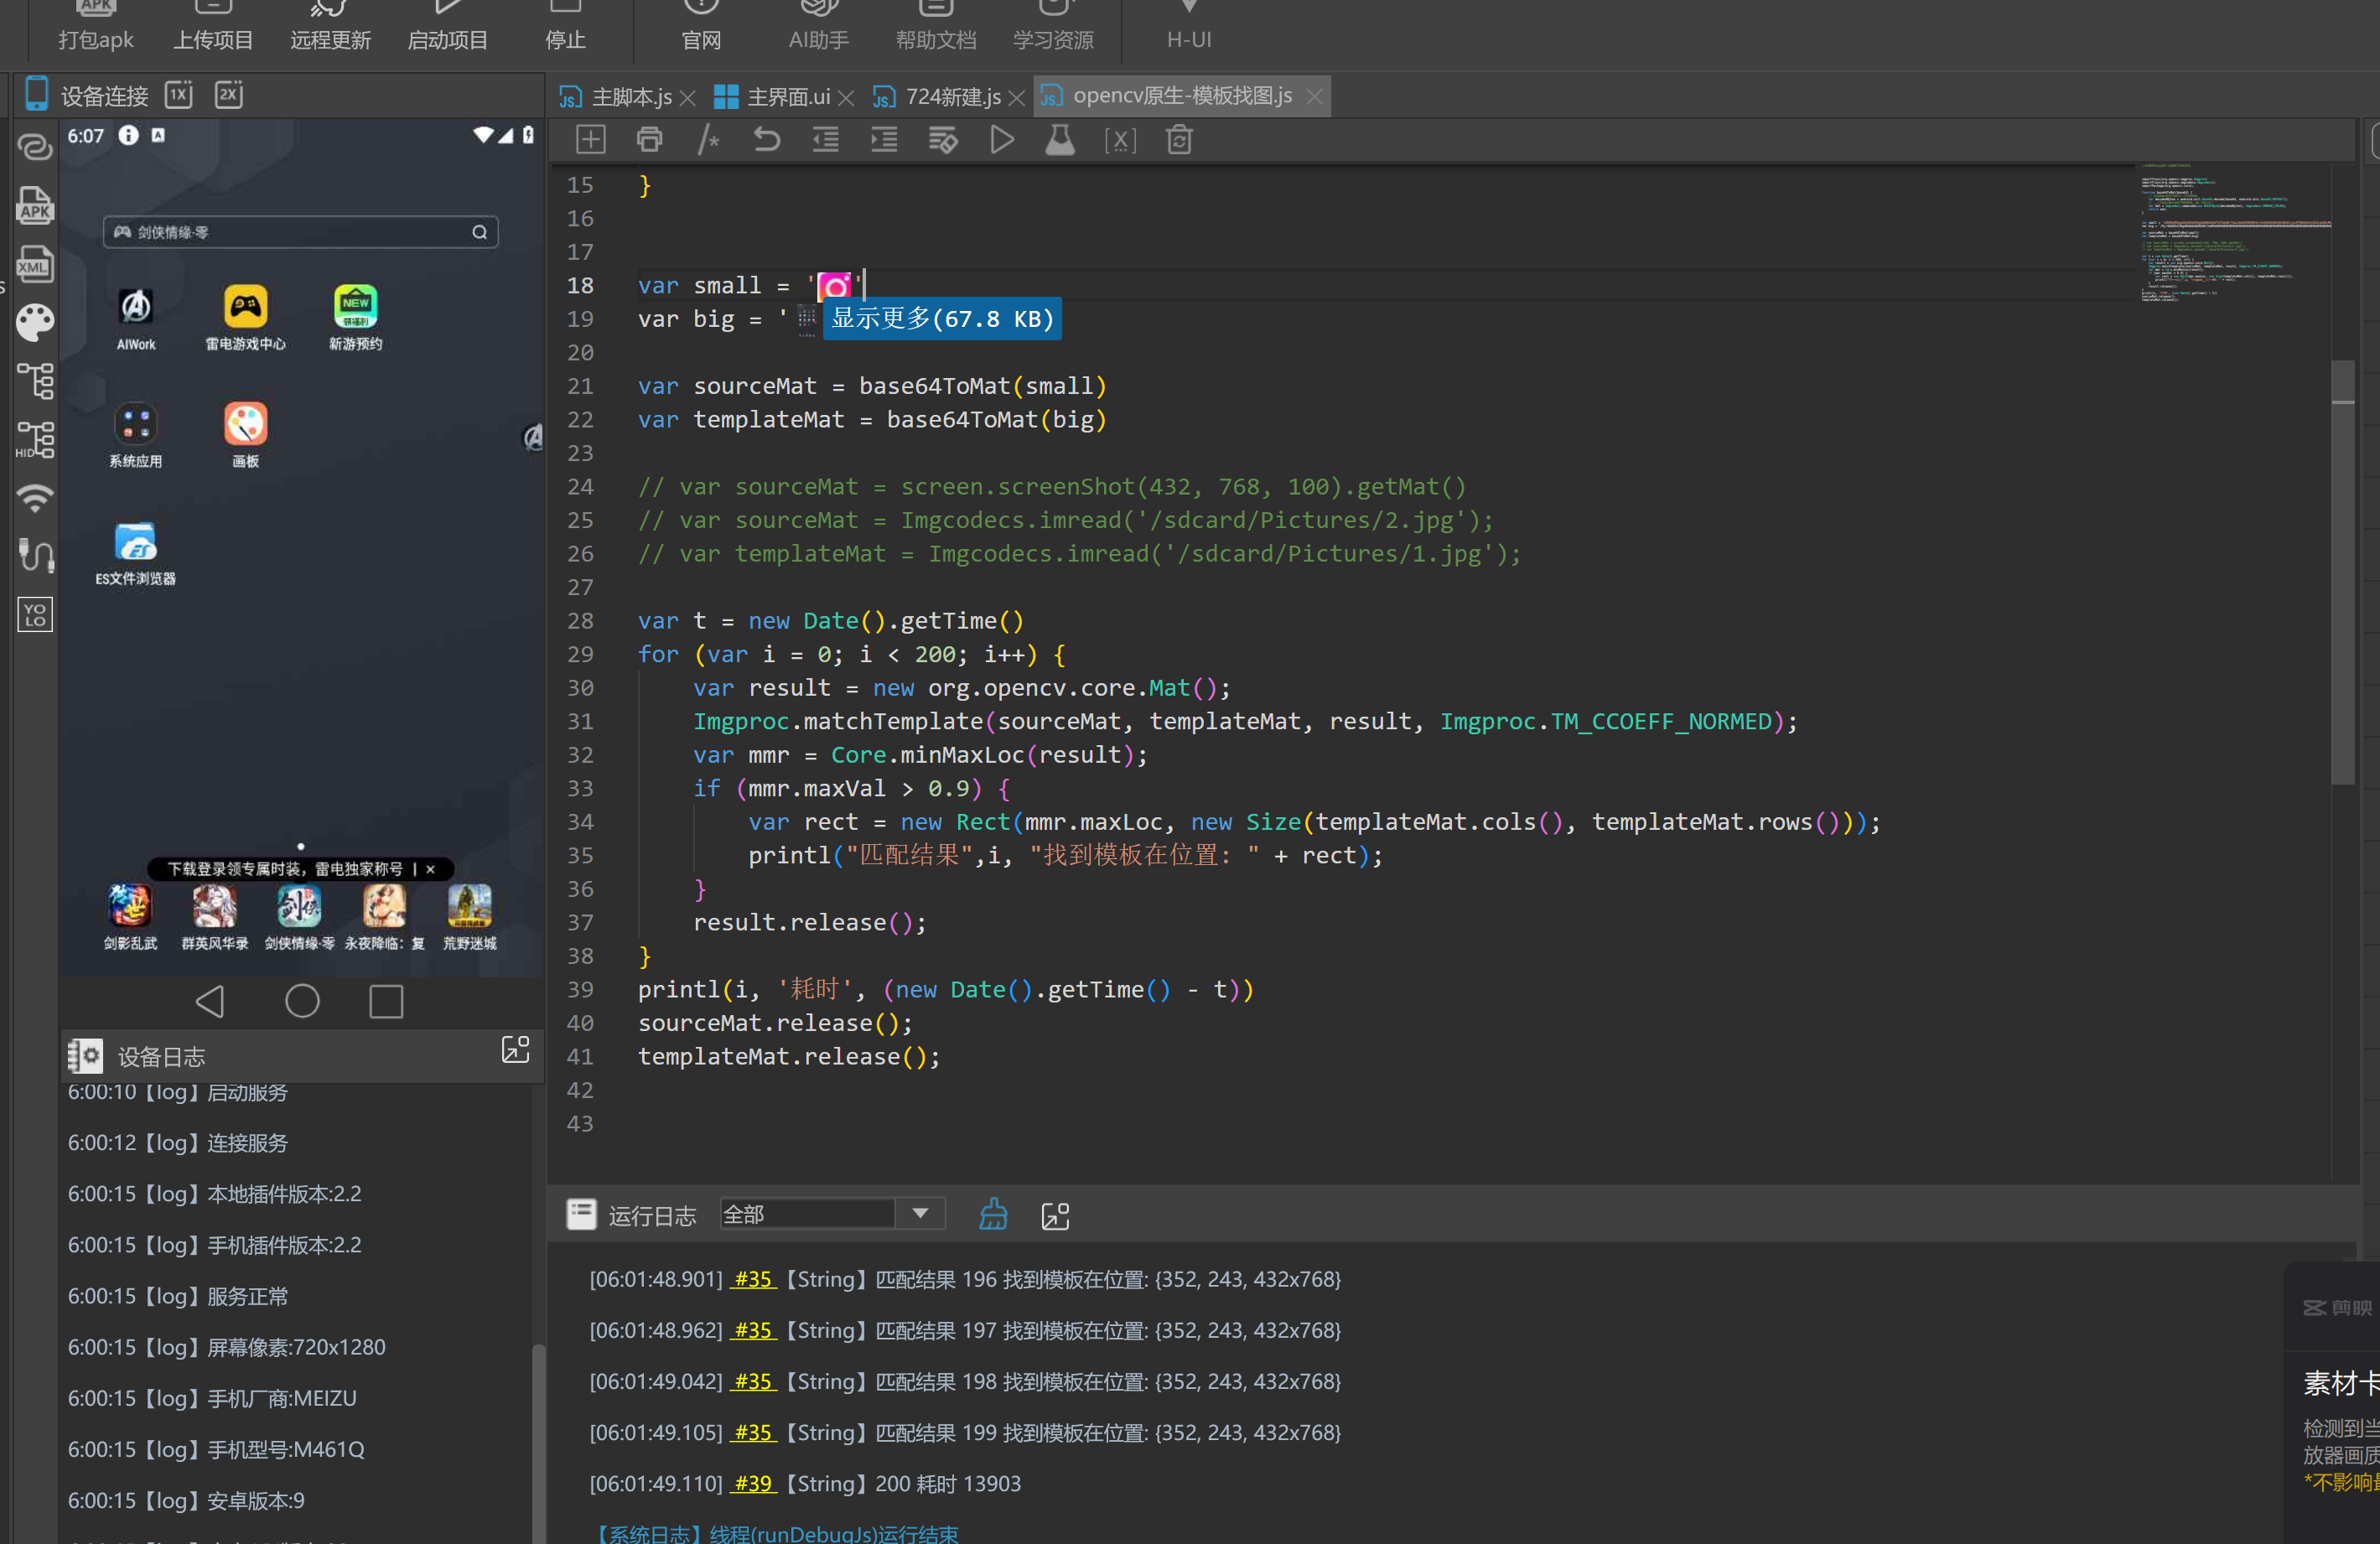The image size is (2380, 1544).
Task: Click the 2x scale icon beside 设备连接
Action: point(229,95)
